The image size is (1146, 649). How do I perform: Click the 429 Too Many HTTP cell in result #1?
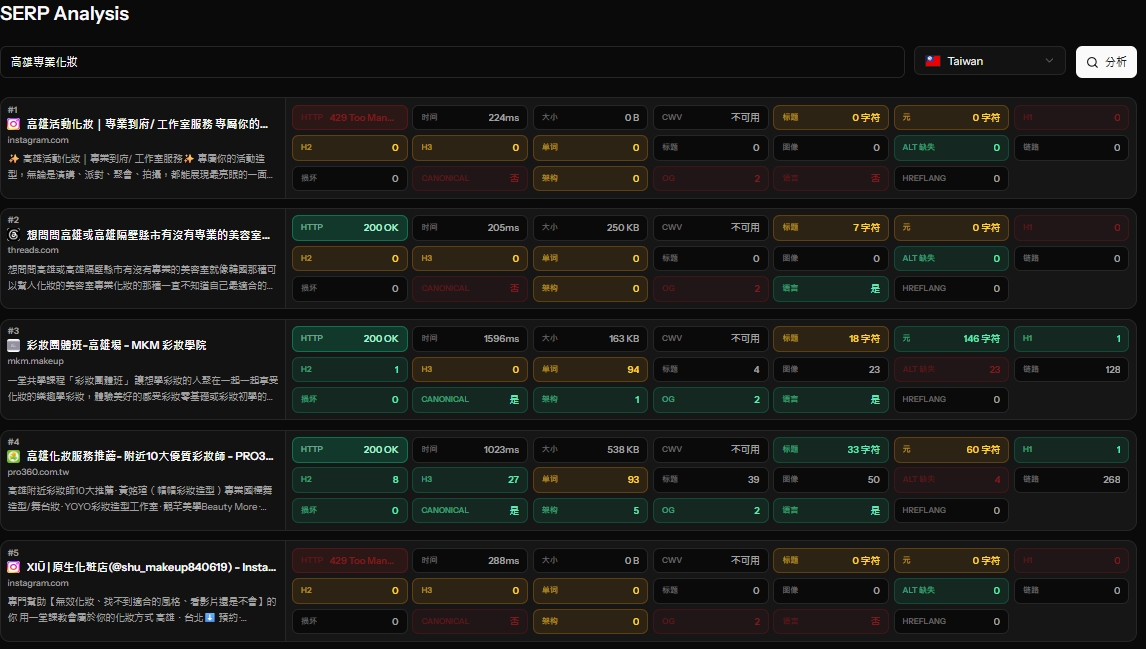(x=349, y=117)
